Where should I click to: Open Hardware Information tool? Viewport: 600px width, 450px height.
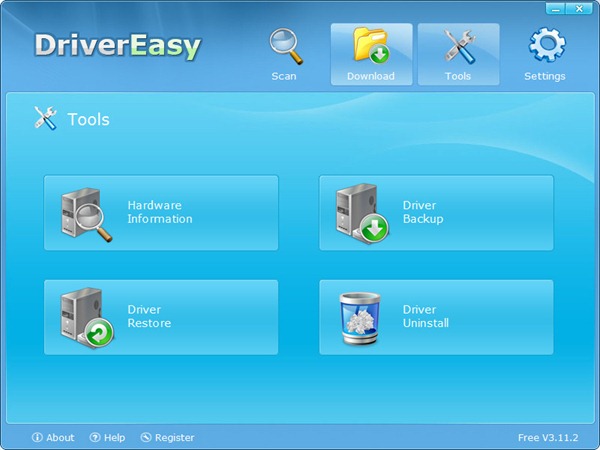(161, 213)
